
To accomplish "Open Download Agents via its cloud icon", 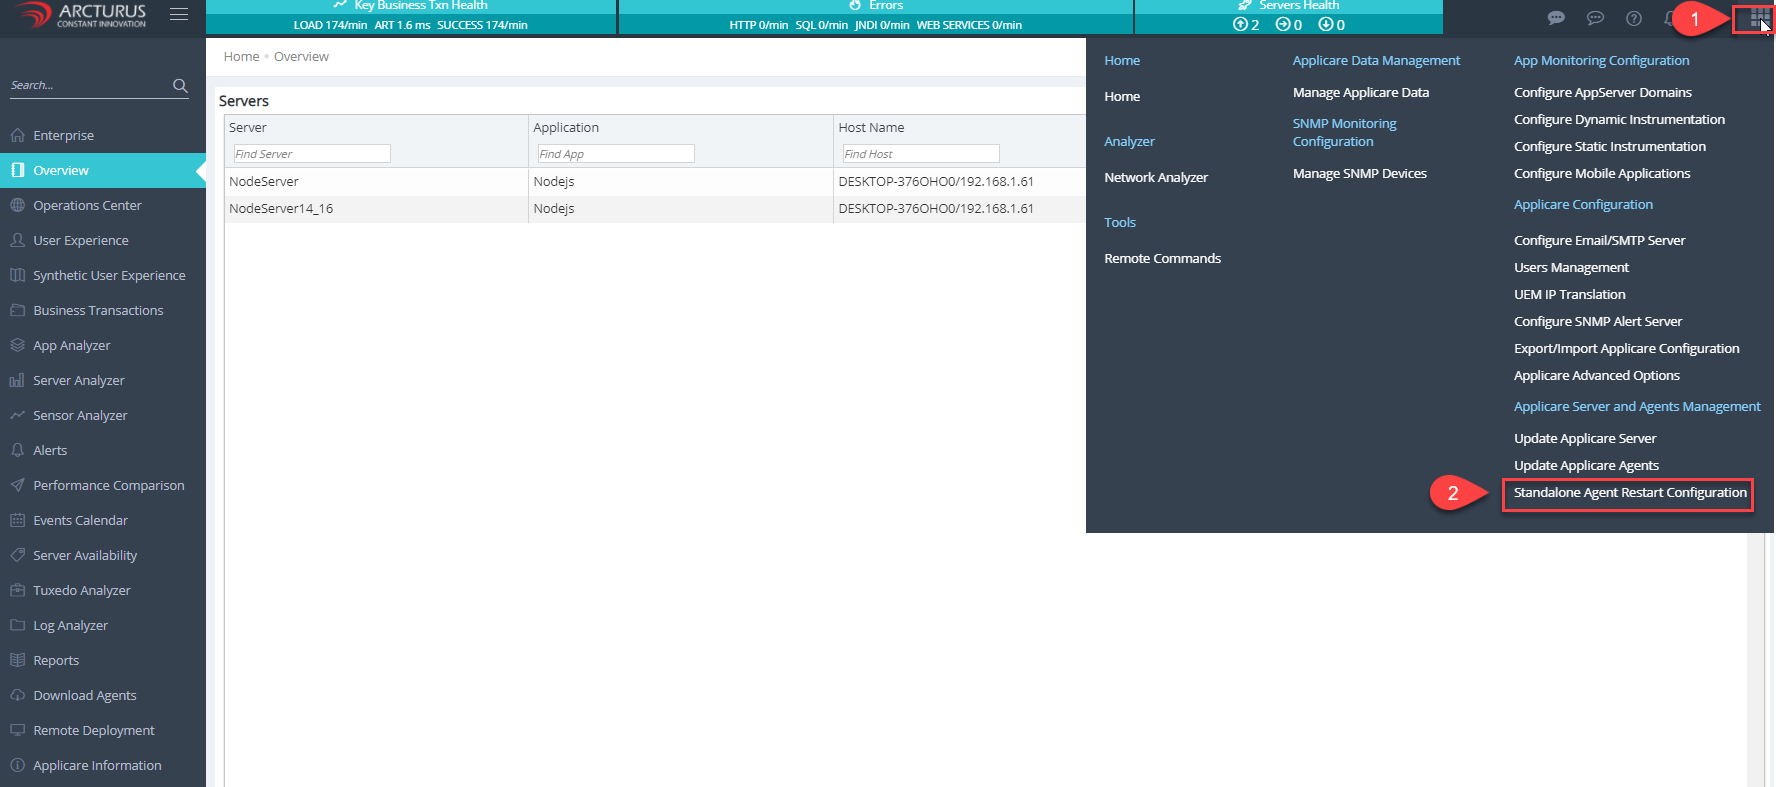I will coord(17,695).
